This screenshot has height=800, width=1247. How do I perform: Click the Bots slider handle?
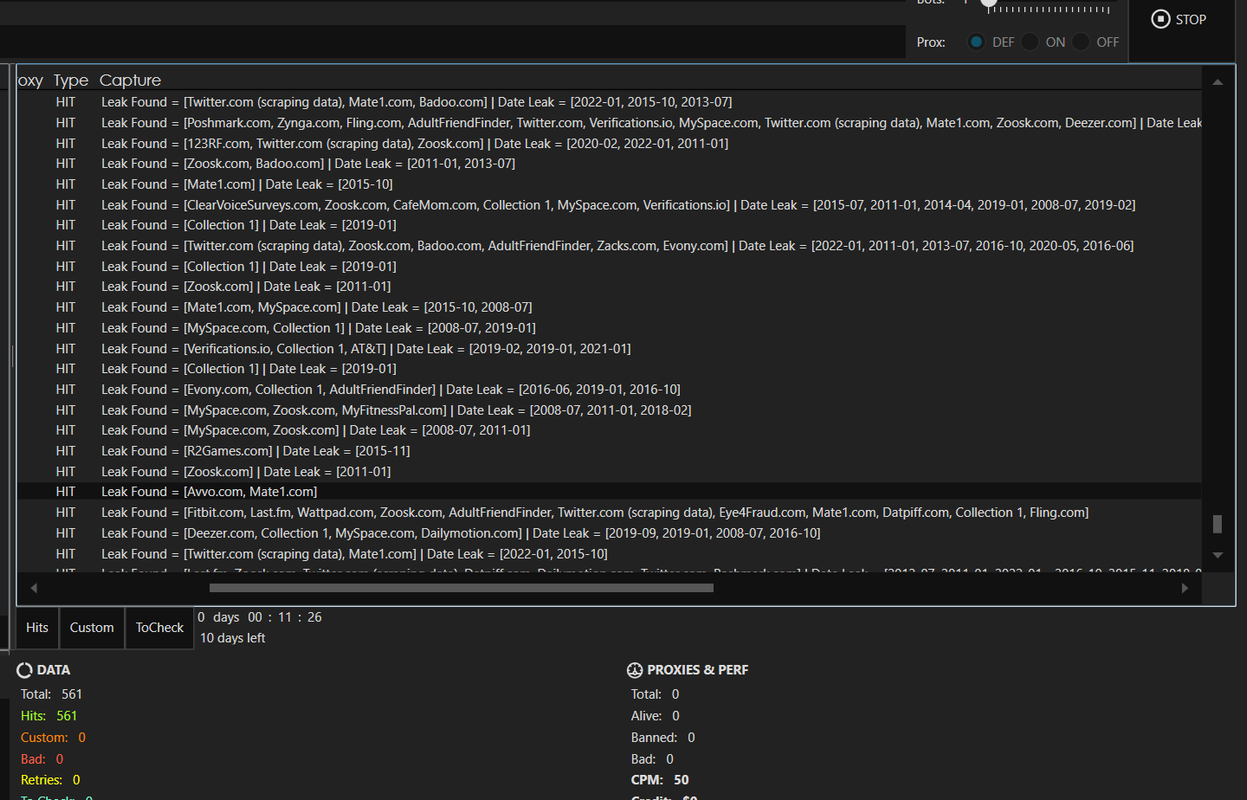(x=989, y=3)
